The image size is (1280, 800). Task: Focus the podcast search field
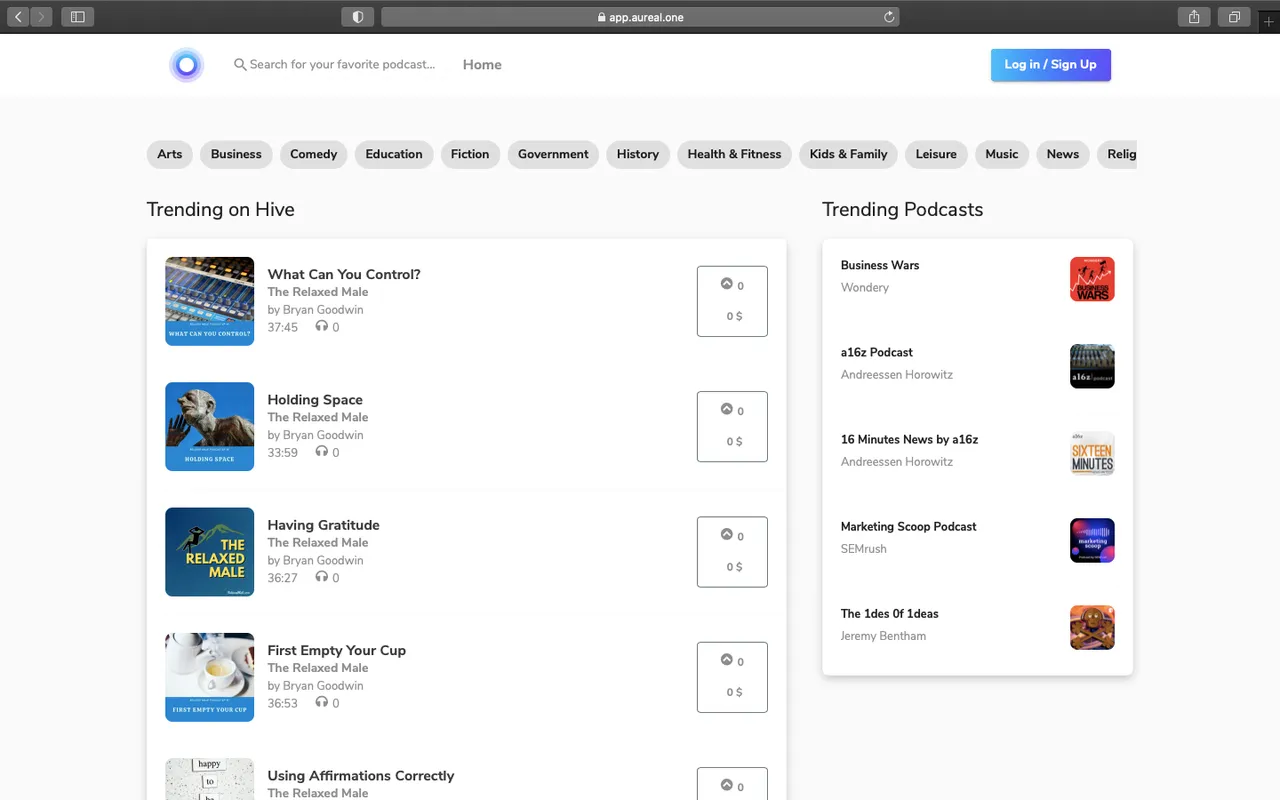tap(342, 64)
